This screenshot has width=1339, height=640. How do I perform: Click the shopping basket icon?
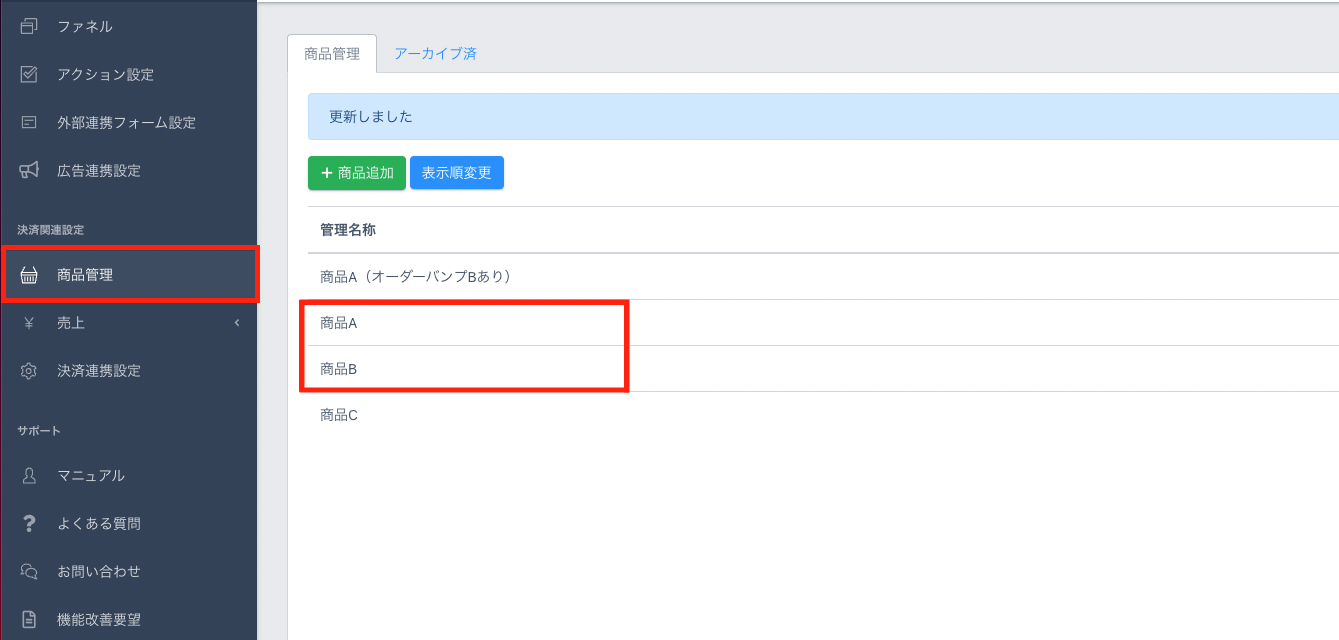(x=29, y=275)
